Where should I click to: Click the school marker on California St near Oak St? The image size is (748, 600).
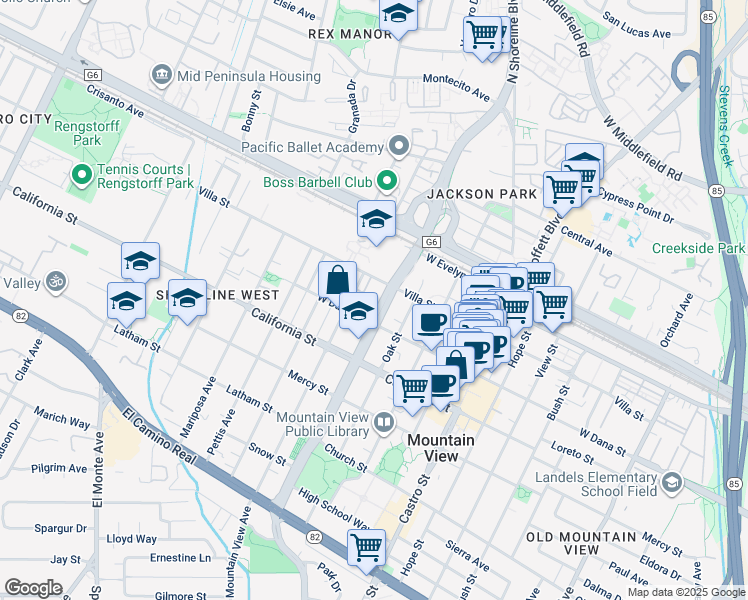pyautogui.click(x=357, y=311)
